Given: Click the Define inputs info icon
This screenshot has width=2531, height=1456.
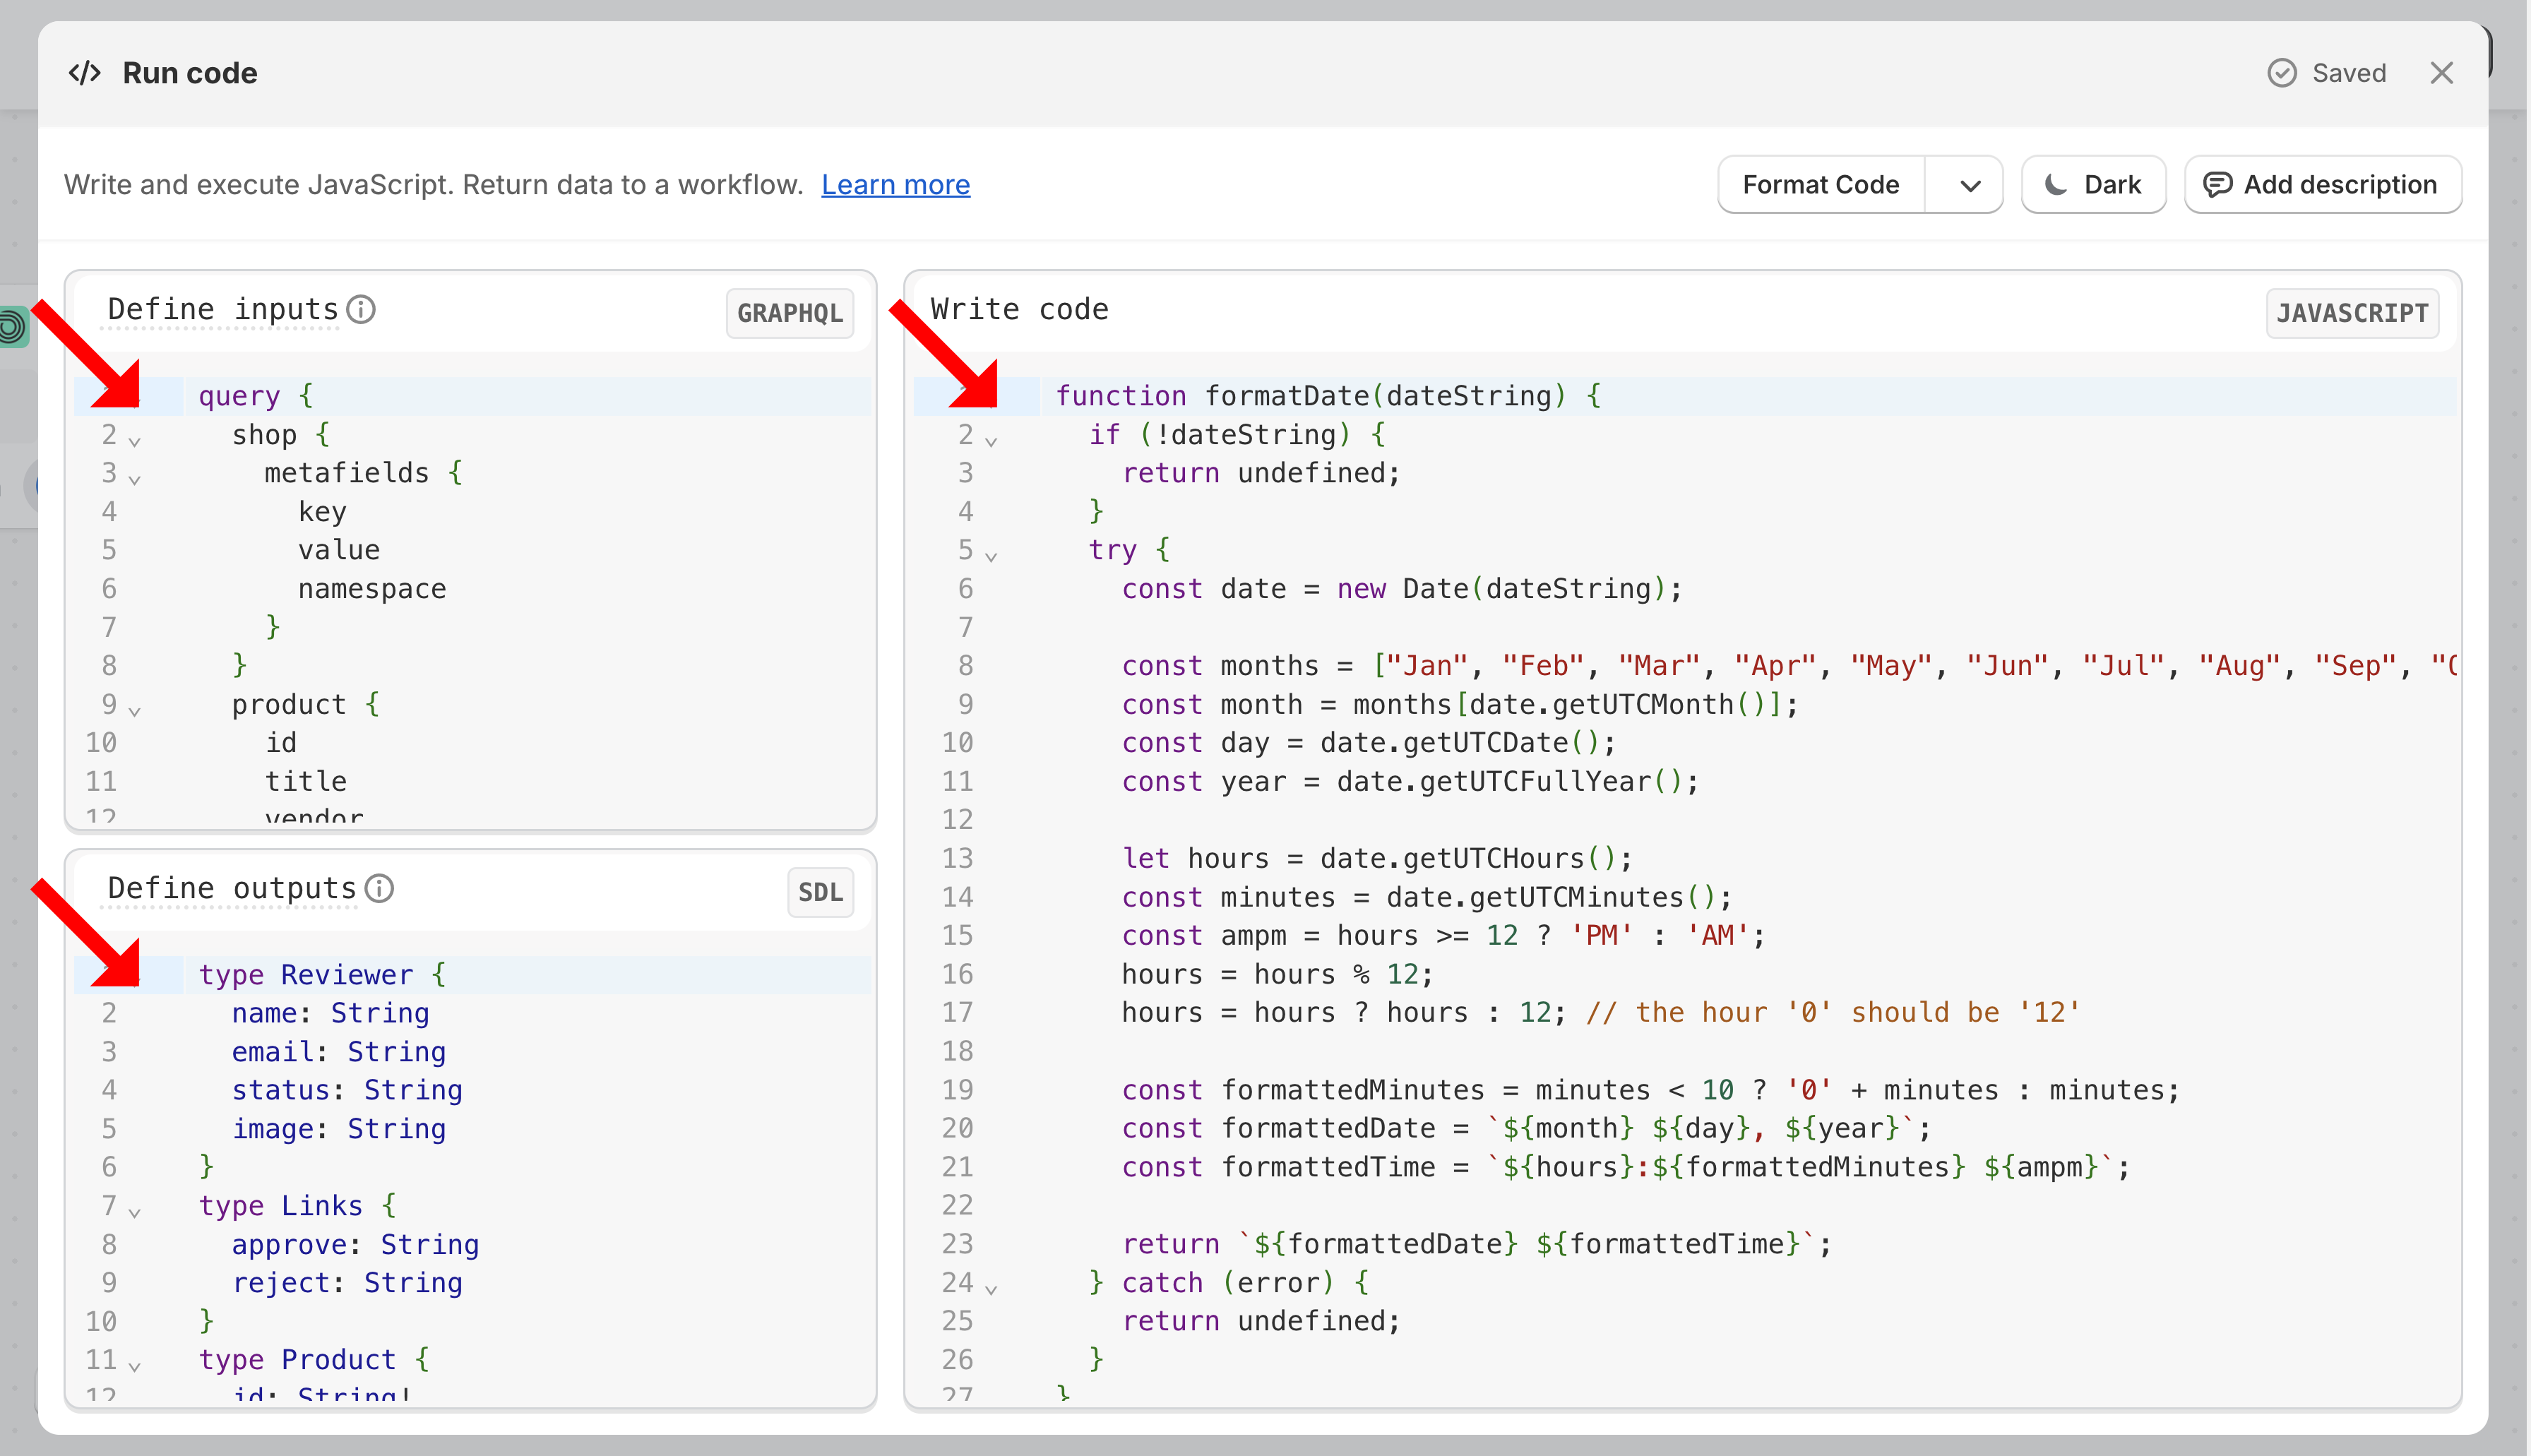Looking at the screenshot, I should pos(361,310).
